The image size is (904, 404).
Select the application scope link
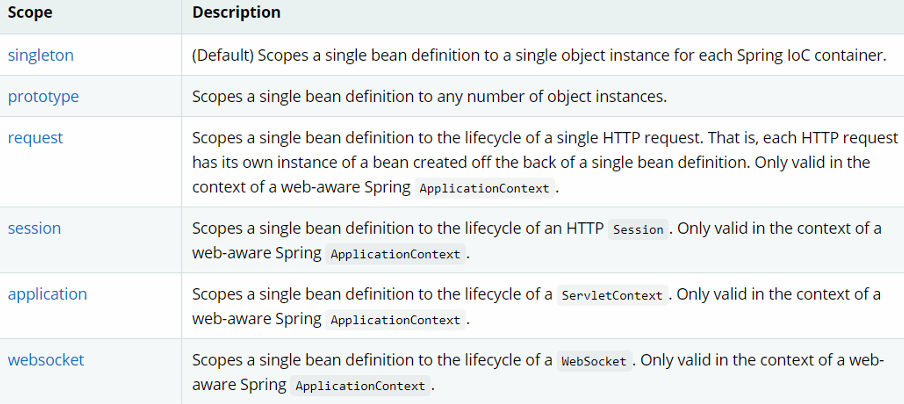[47, 294]
